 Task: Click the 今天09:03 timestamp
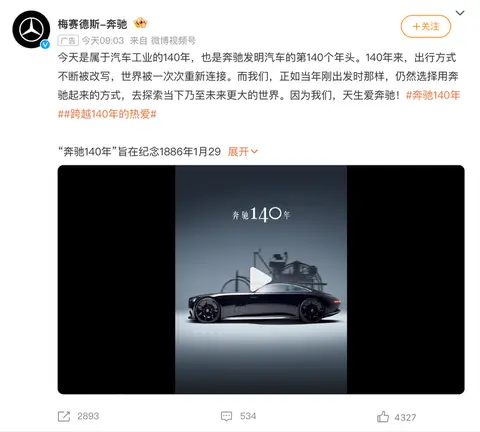point(103,41)
